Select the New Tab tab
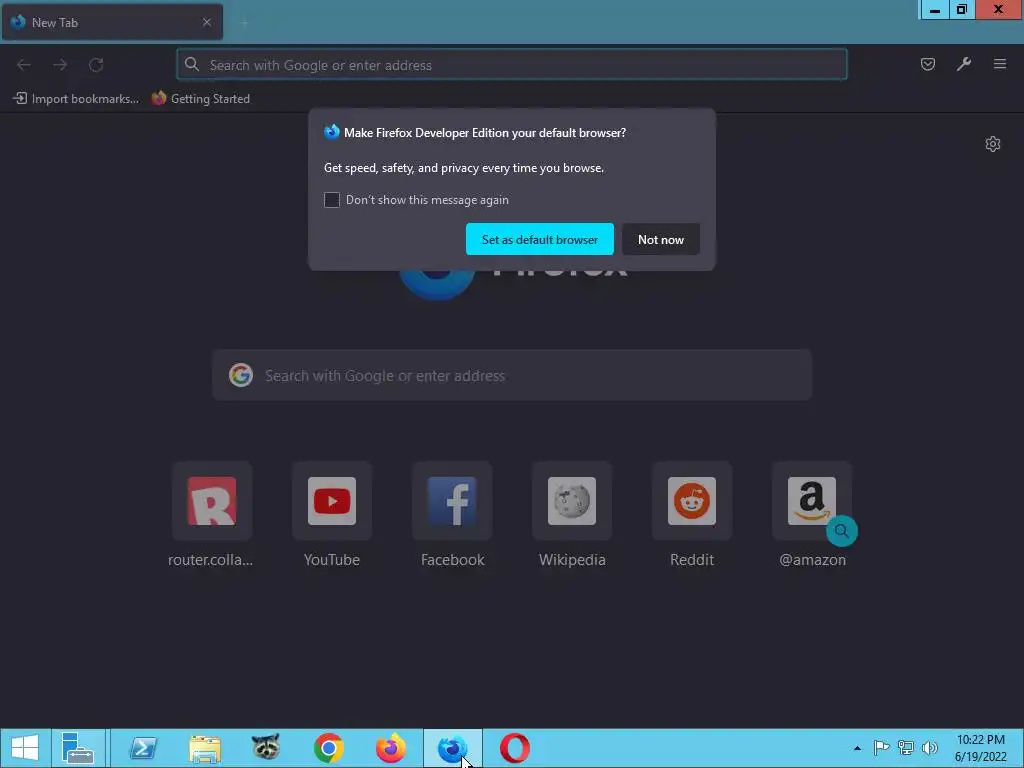 pos(112,22)
